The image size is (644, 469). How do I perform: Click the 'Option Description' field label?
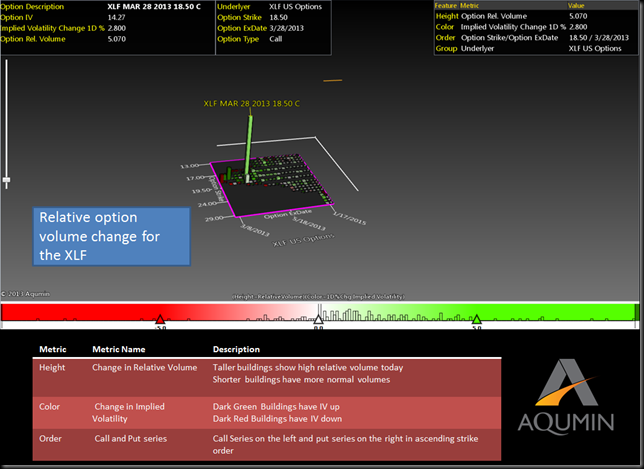[x=32, y=7]
